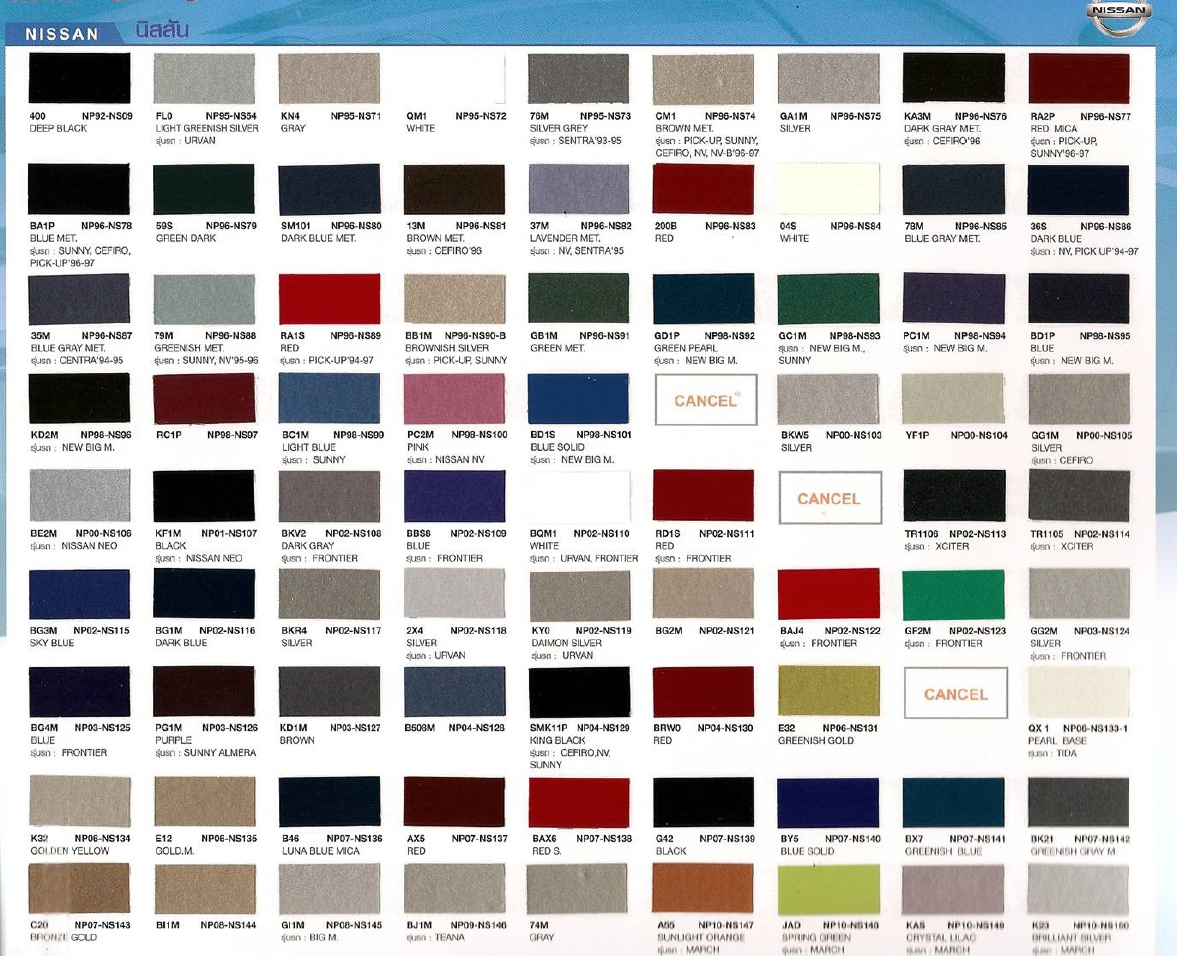Image resolution: width=1177 pixels, height=956 pixels.
Task: Select the E32 Greenish Gold swatch
Action: click(x=829, y=691)
